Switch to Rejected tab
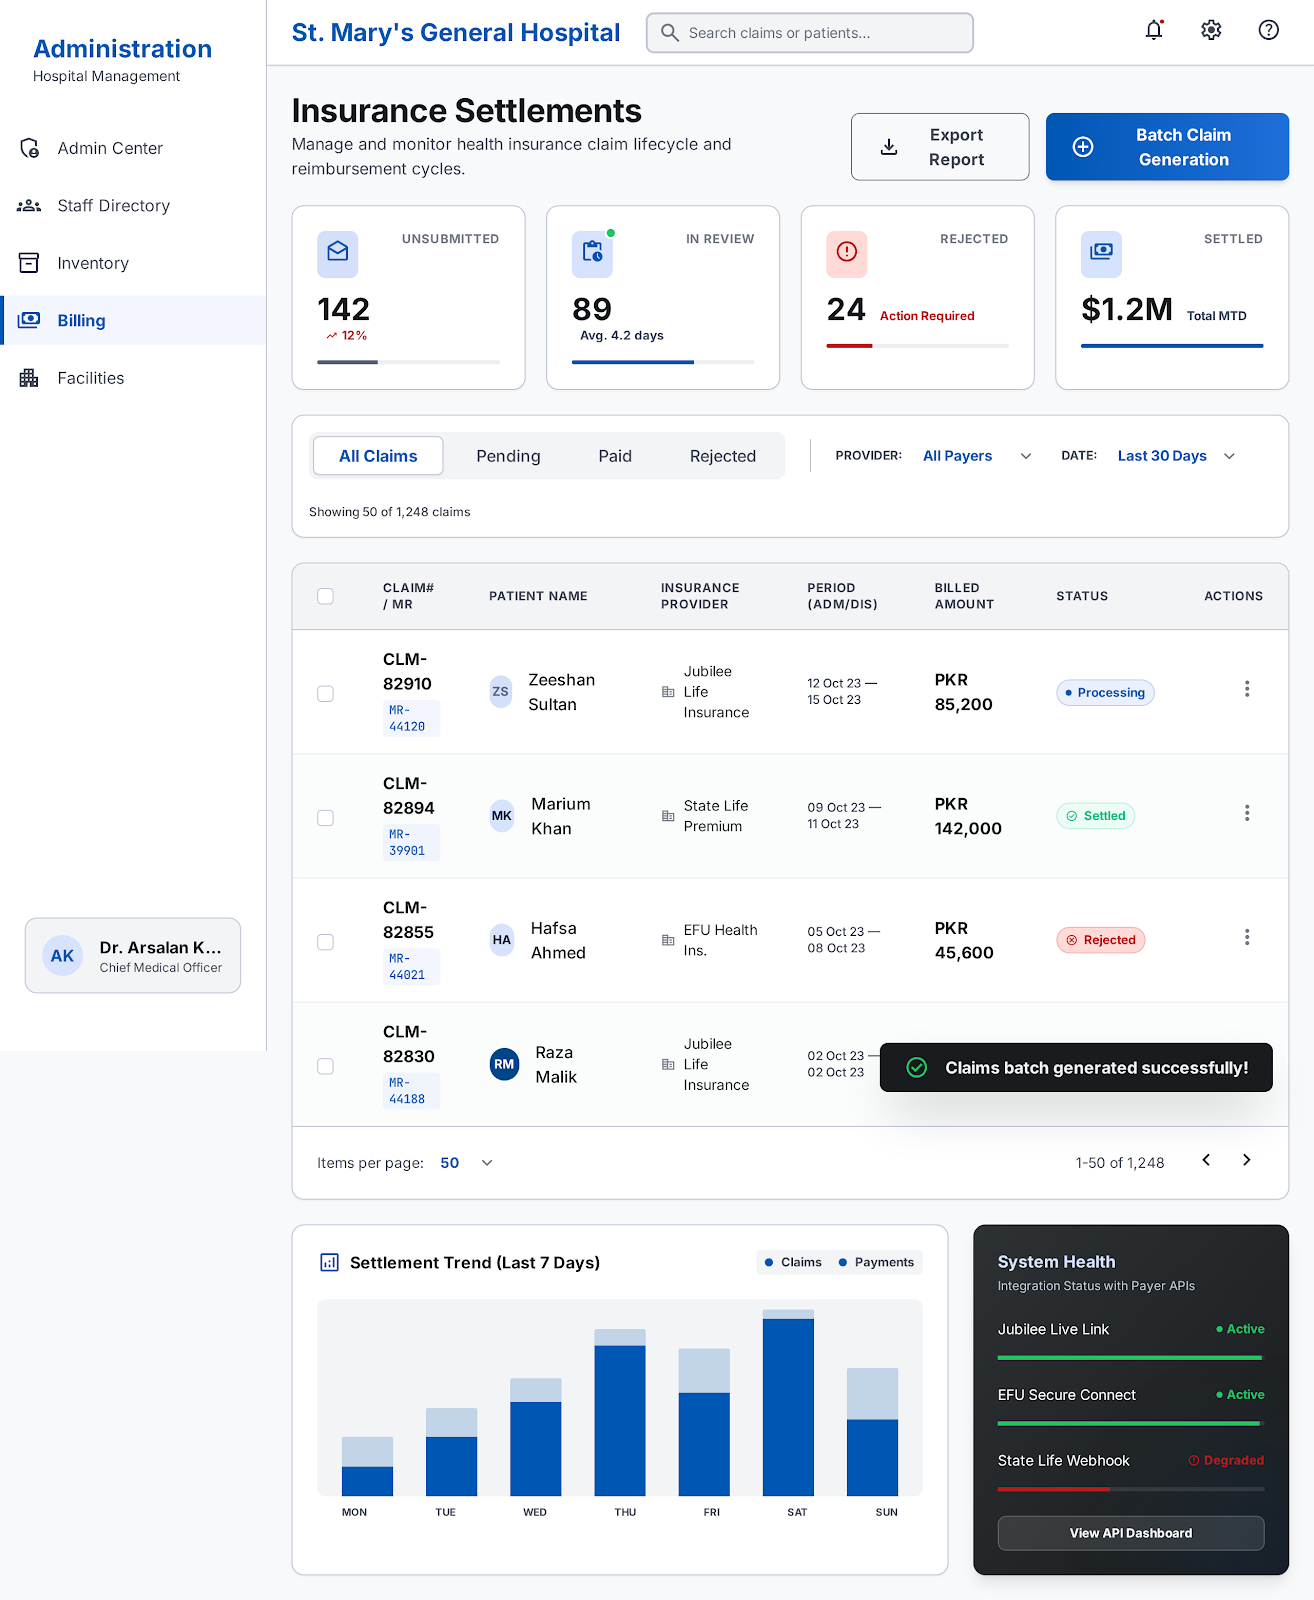Screen dimensions: 1314x1600 click(723, 456)
